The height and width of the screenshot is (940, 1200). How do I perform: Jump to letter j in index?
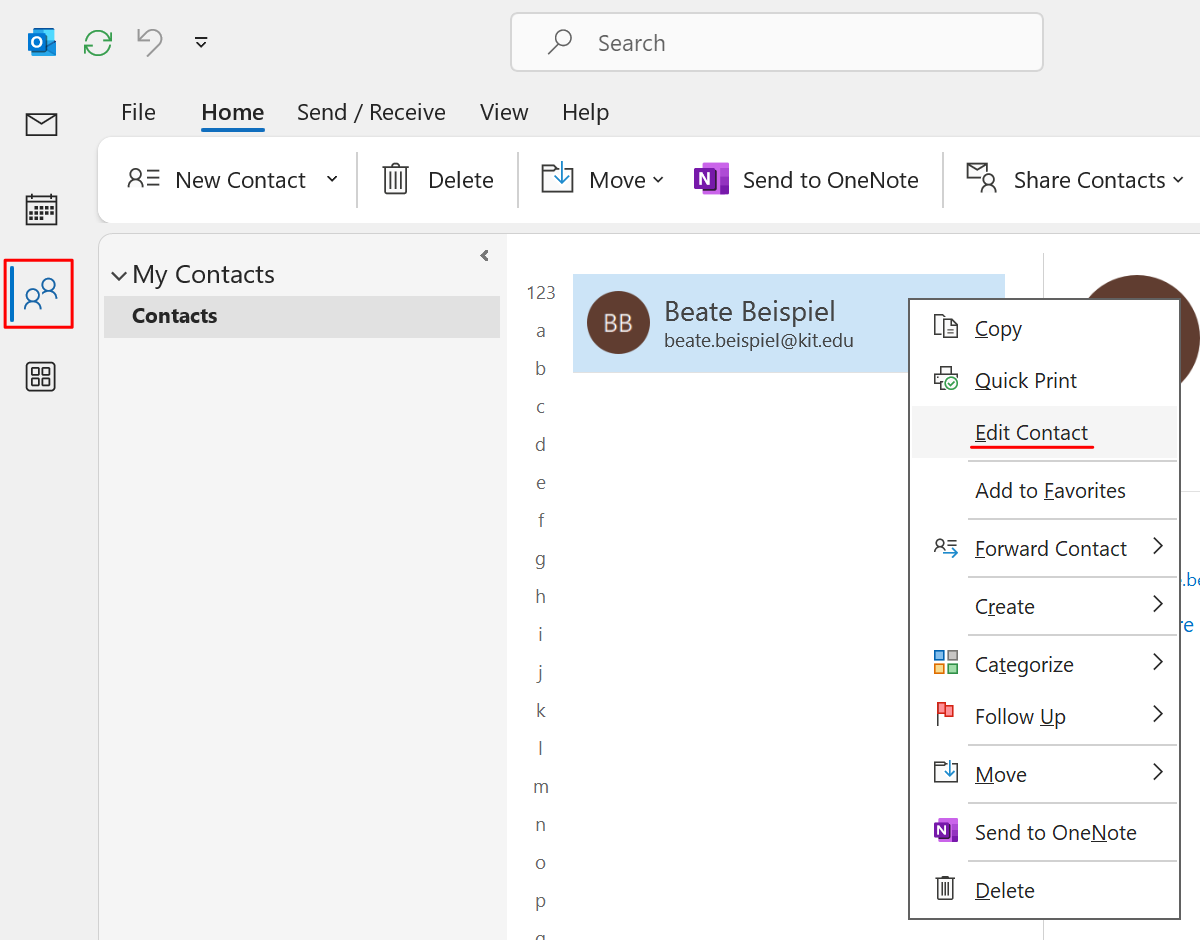541,673
